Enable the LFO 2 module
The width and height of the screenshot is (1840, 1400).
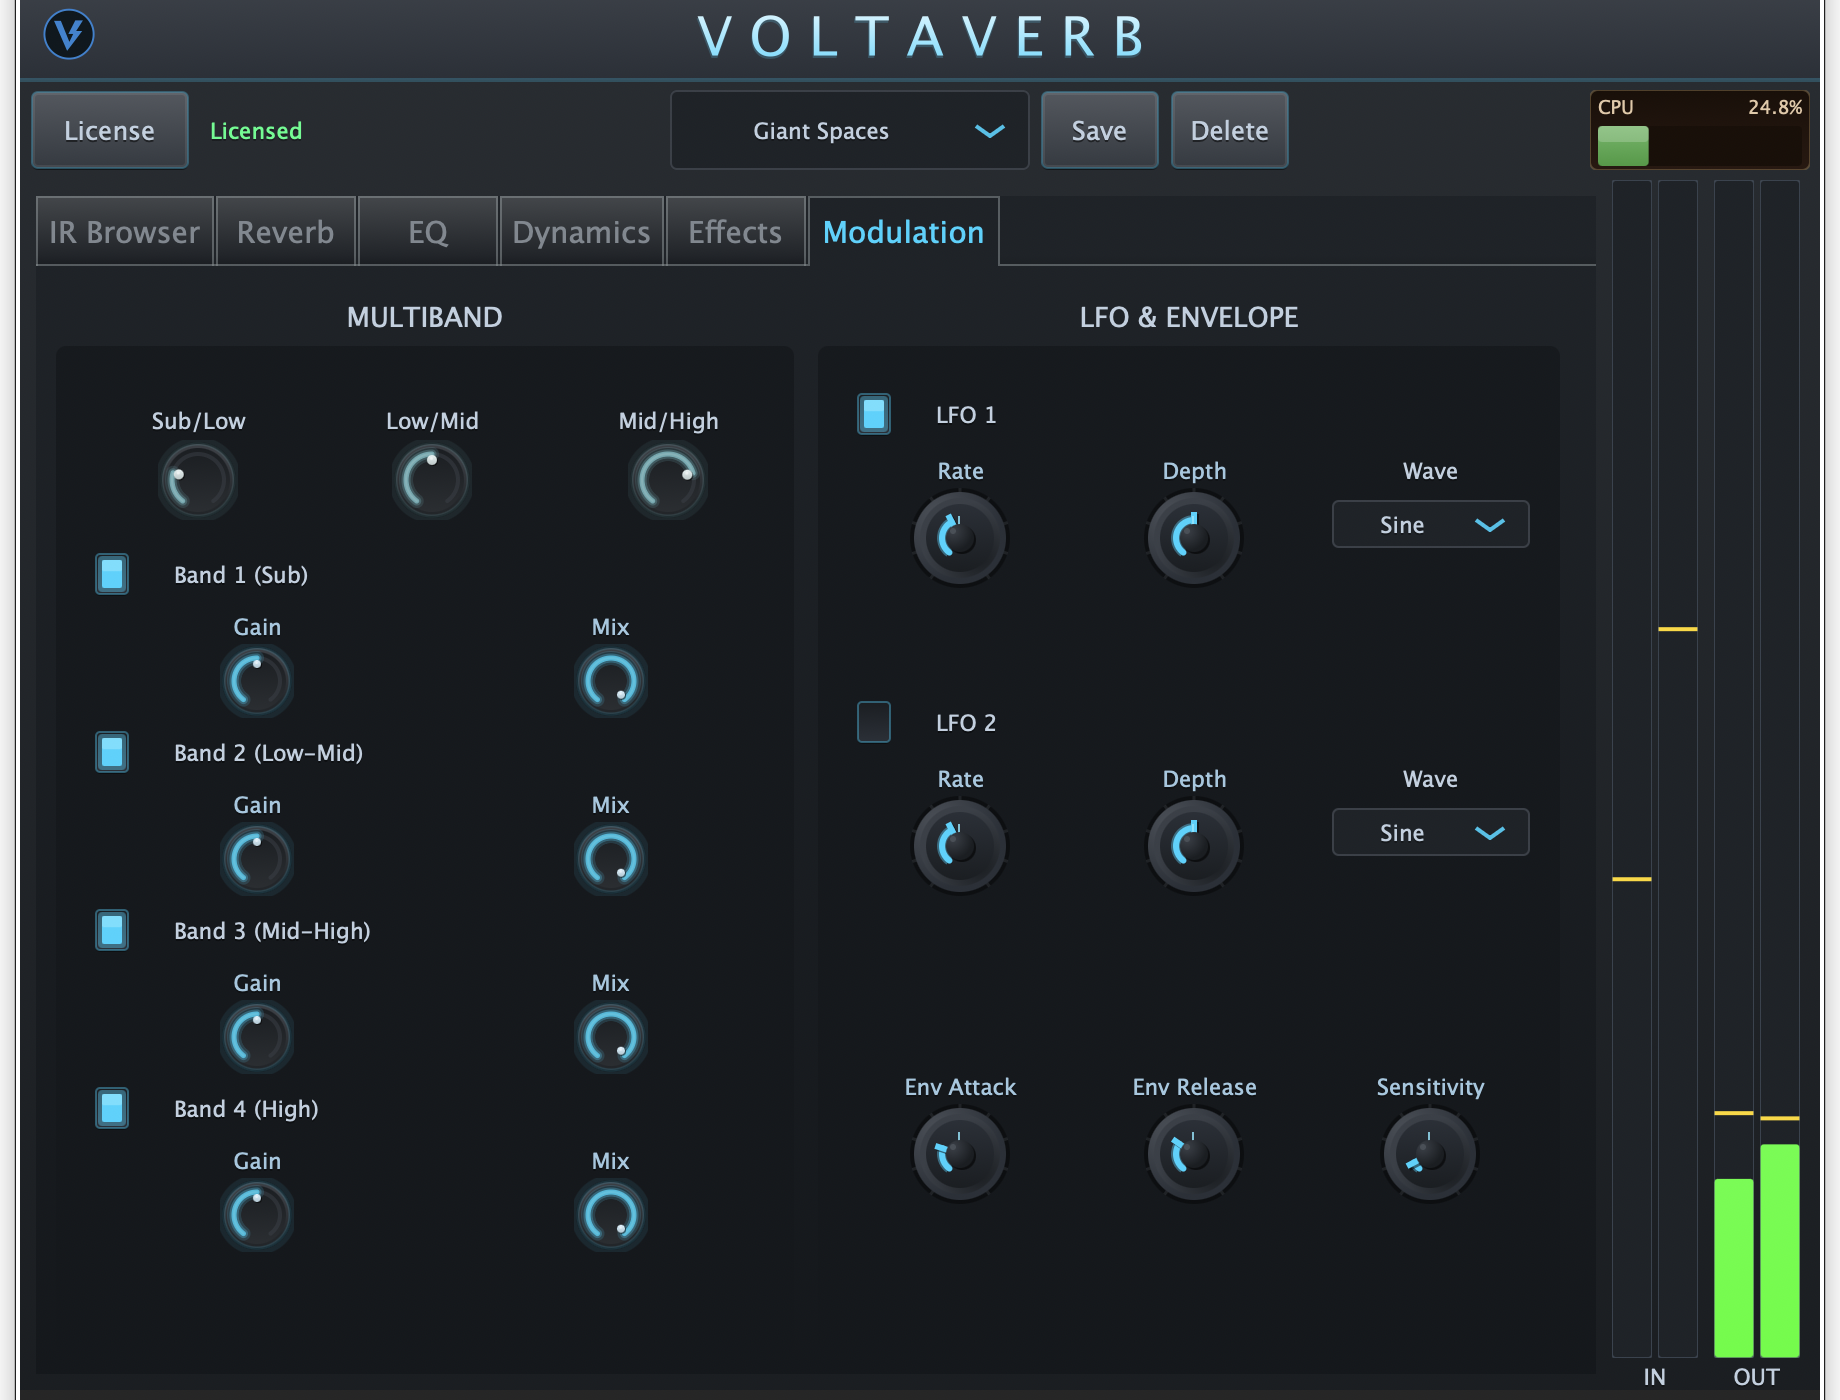pos(873,722)
